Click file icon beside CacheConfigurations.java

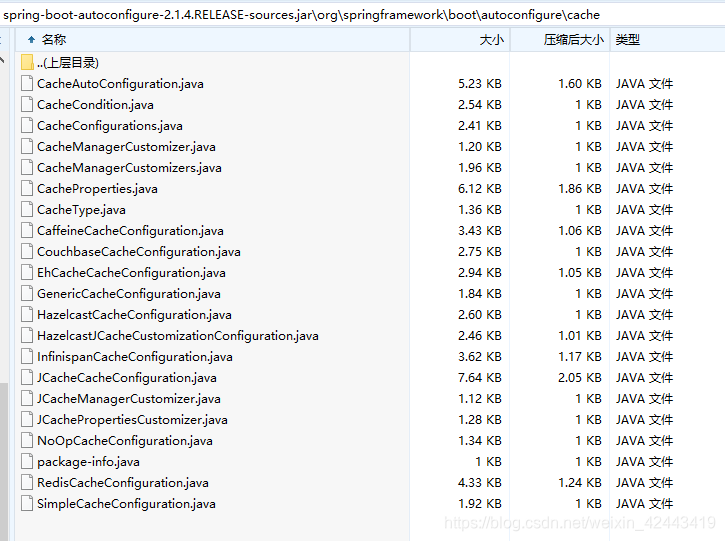pos(27,126)
